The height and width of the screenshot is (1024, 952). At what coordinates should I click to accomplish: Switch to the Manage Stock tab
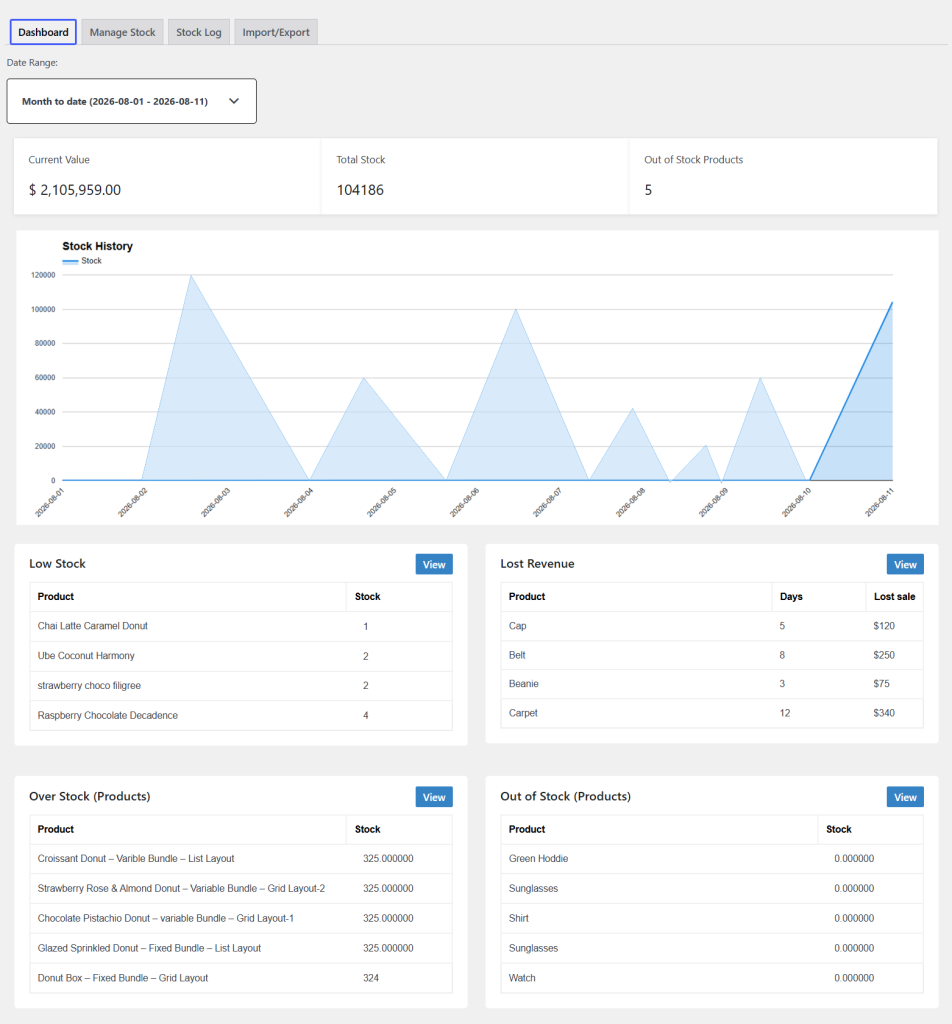[x=122, y=32]
